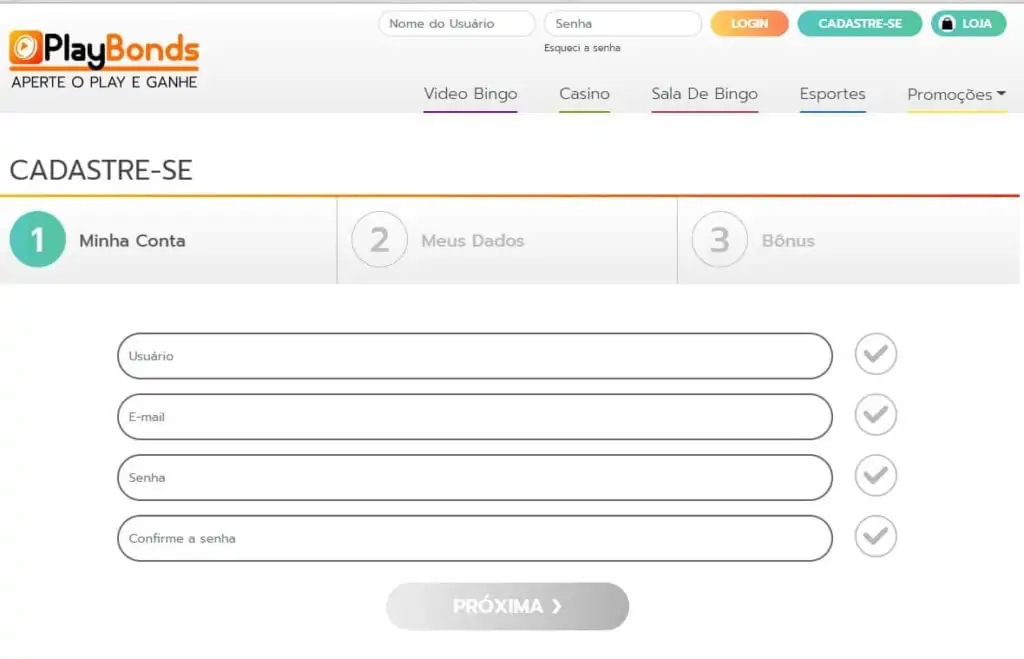The image size is (1024, 659).
Task: Click into the E-mail registration field
Action: 475,417
